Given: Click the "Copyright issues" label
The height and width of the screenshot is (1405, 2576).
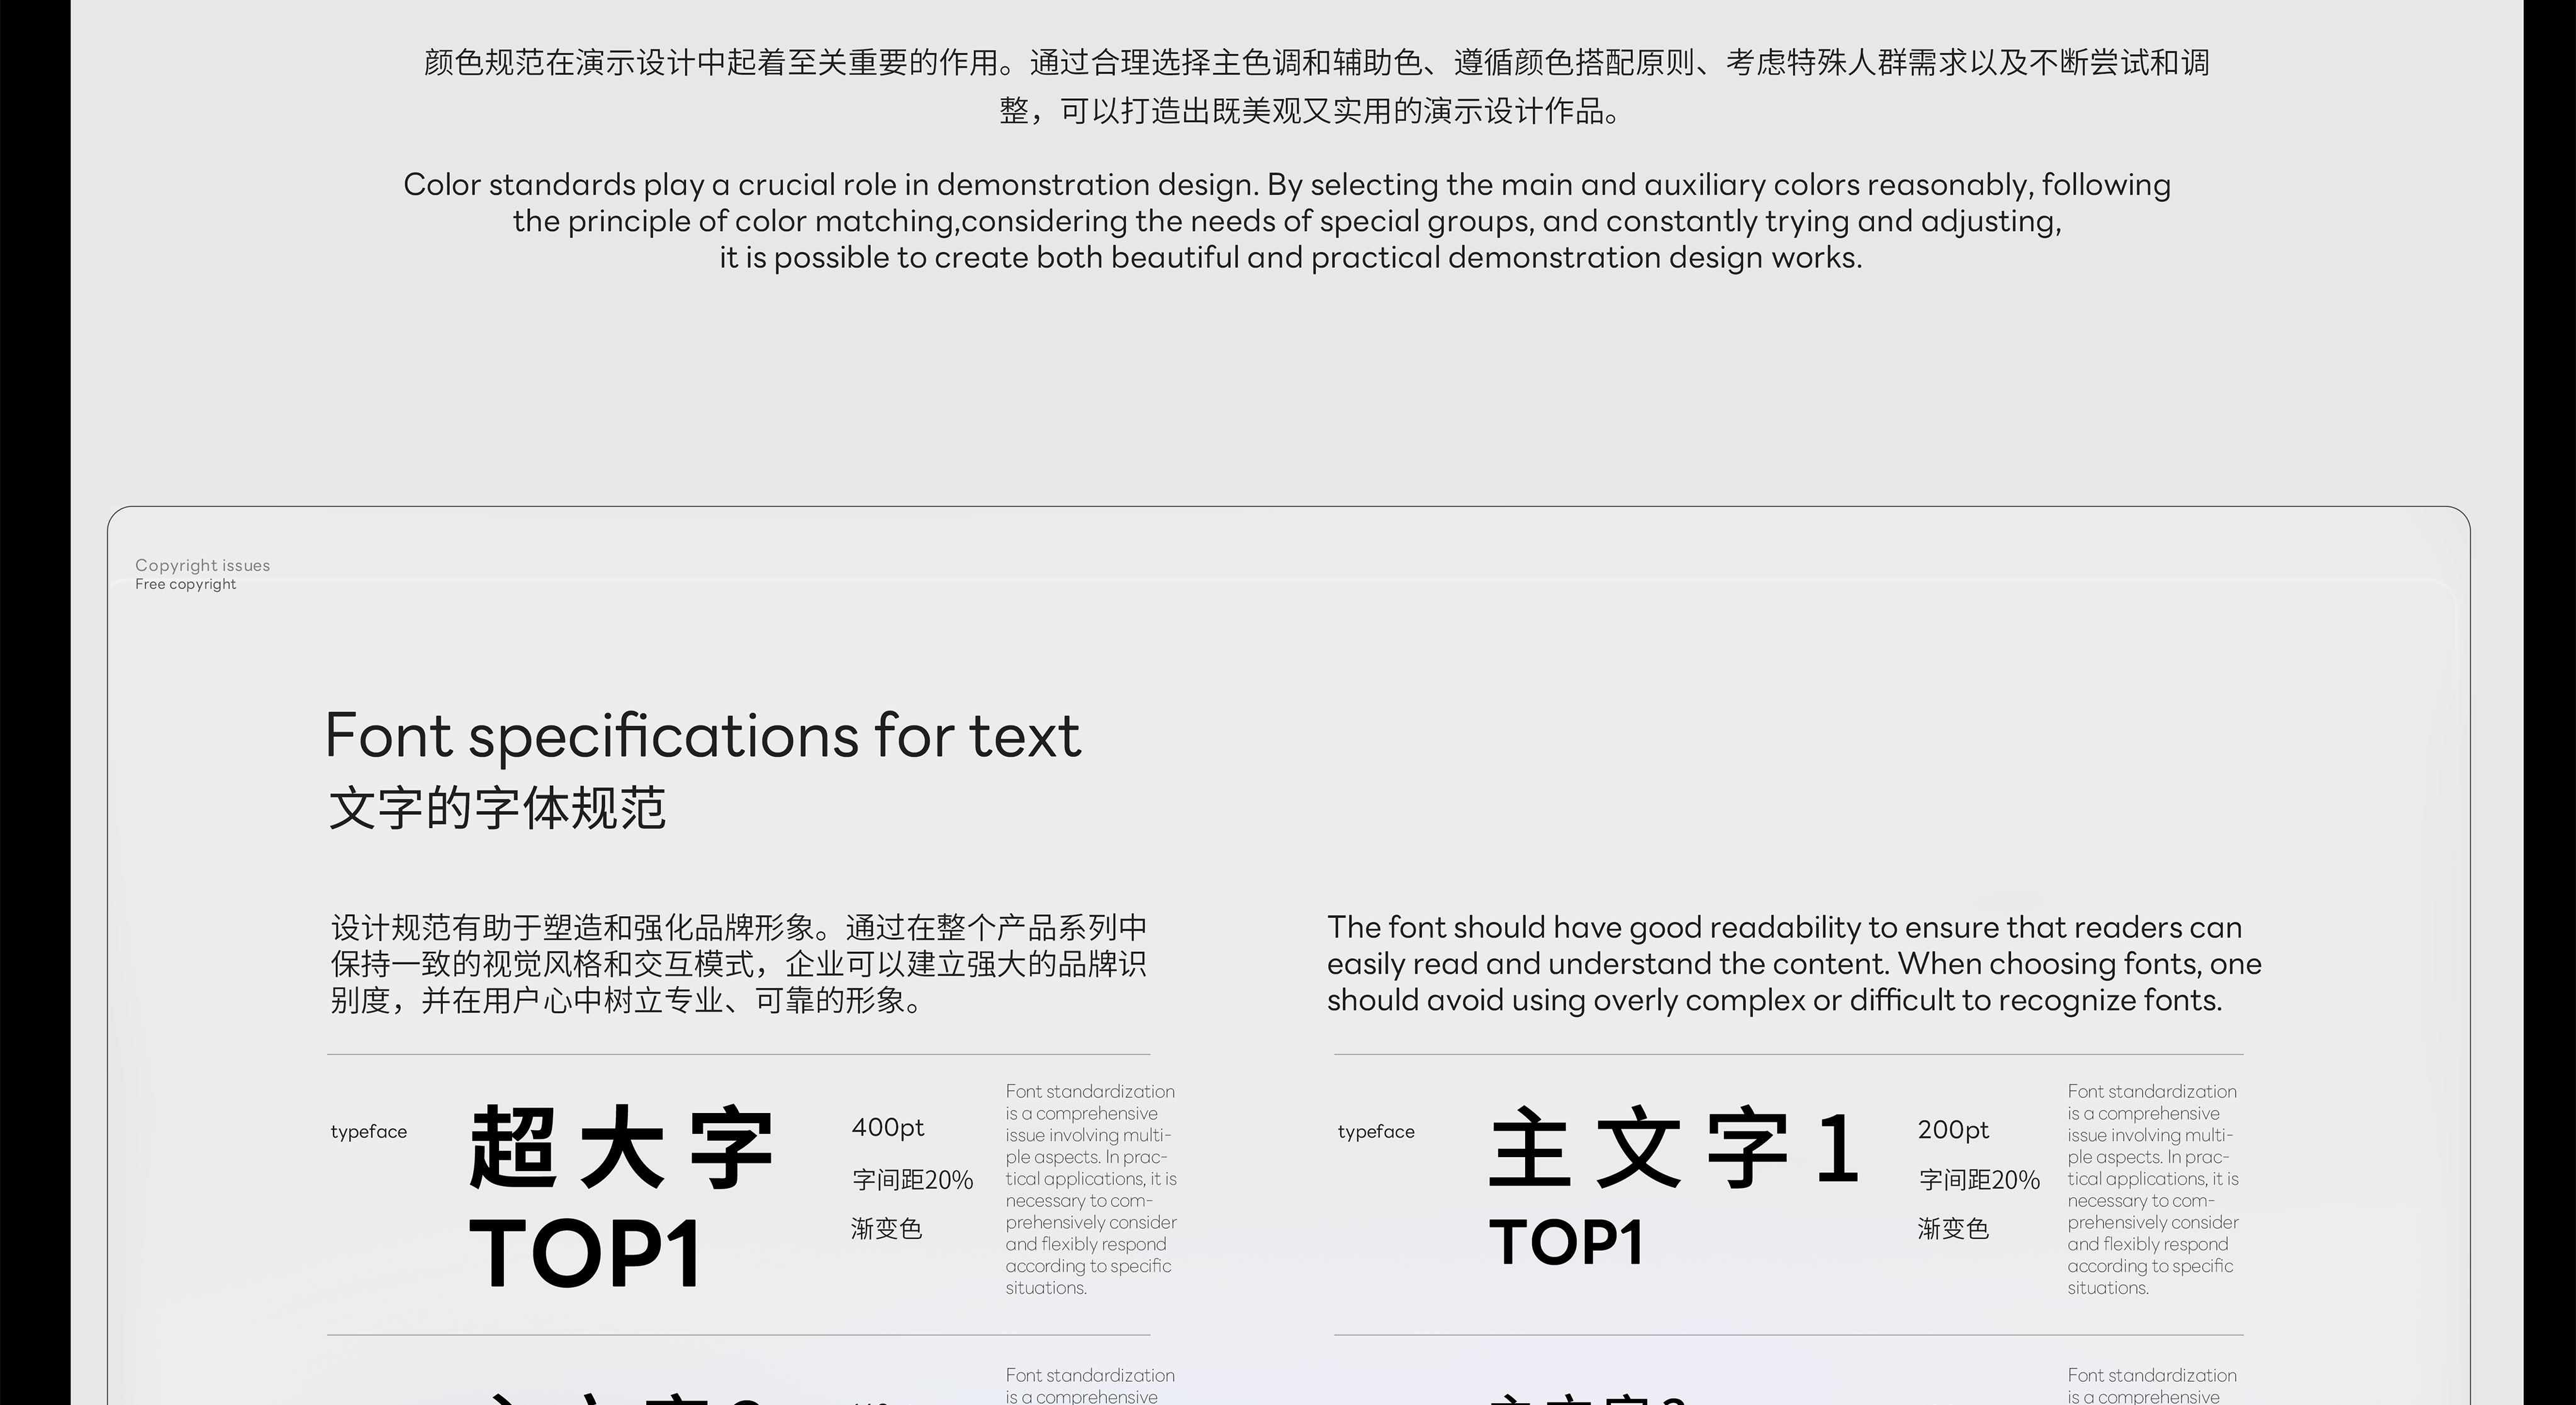Looking at the screenshot, I should click(x=203, y=565).
